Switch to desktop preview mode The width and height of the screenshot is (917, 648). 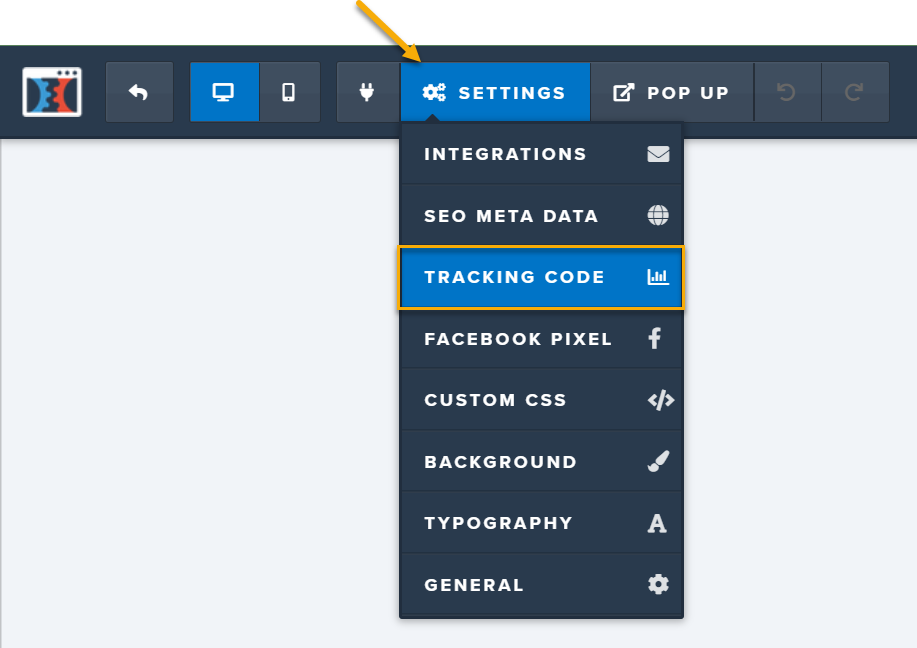pyautogui.click(x=224, y=92)
